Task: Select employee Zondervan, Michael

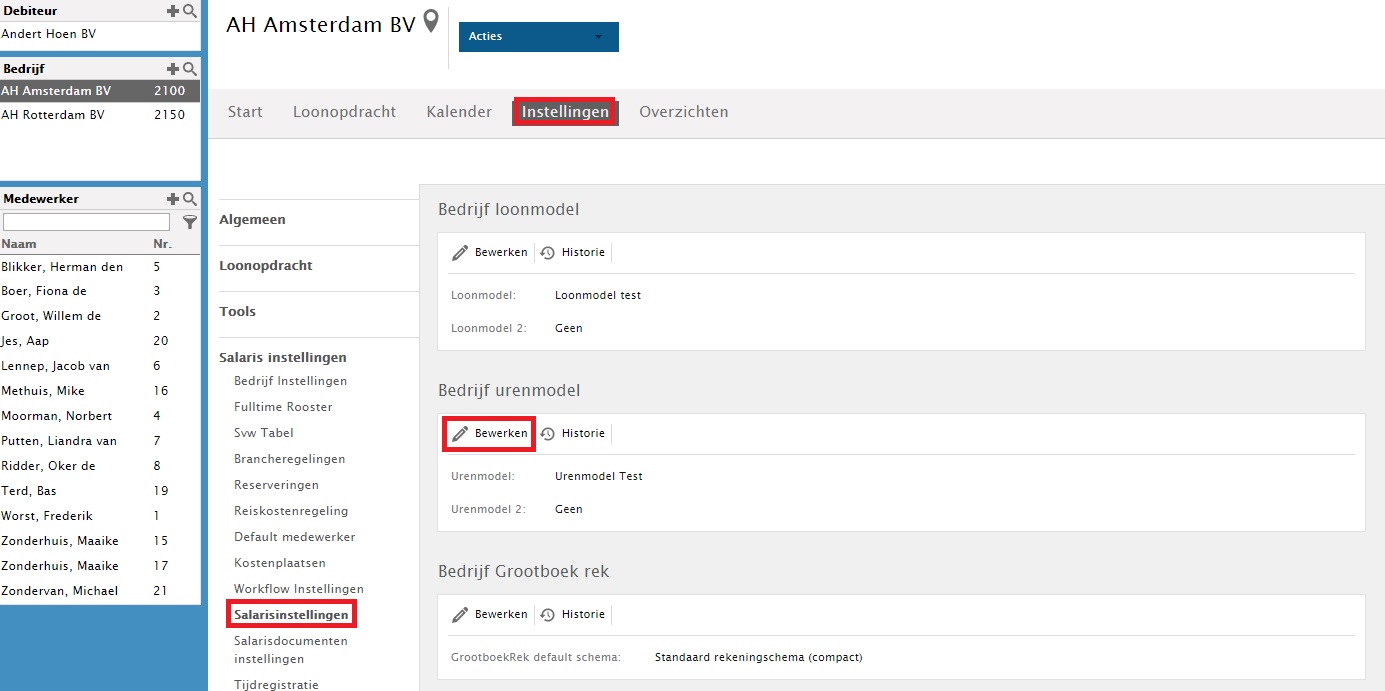Action: (x=100, y=591)
